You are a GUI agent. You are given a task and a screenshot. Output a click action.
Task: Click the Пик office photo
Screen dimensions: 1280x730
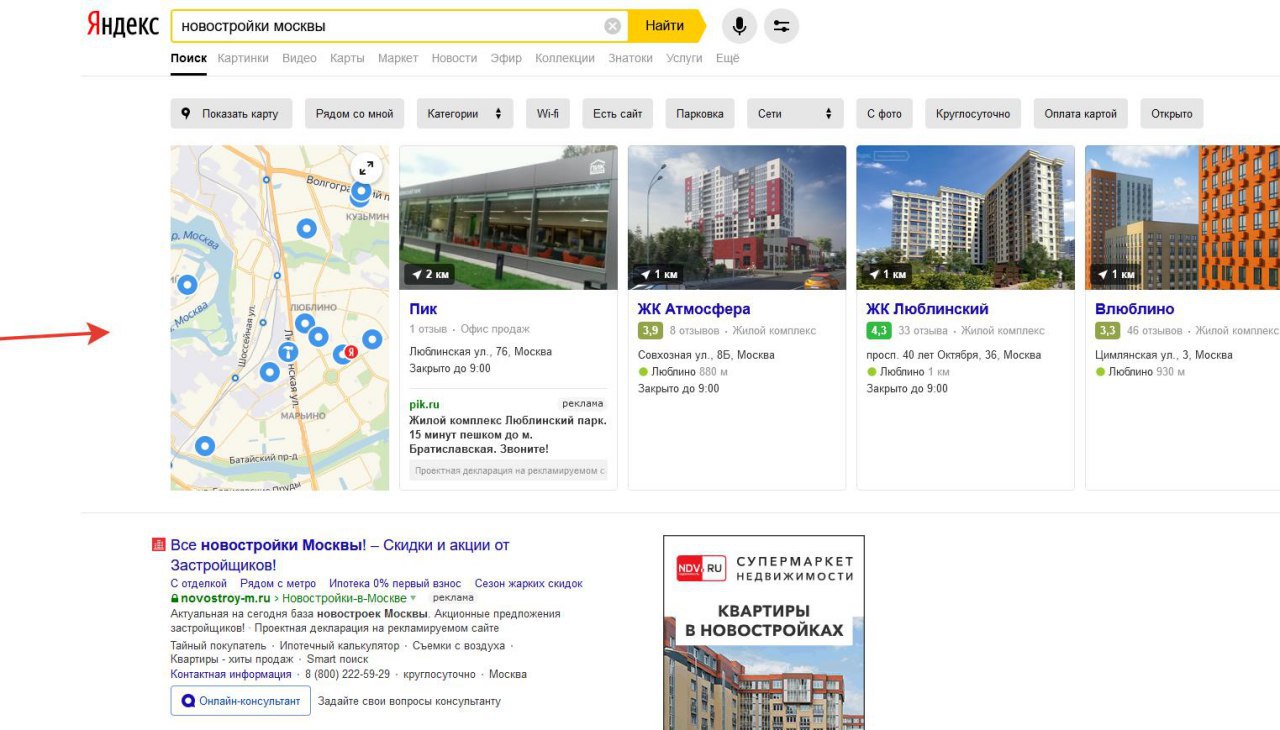[x=508, y=218]
